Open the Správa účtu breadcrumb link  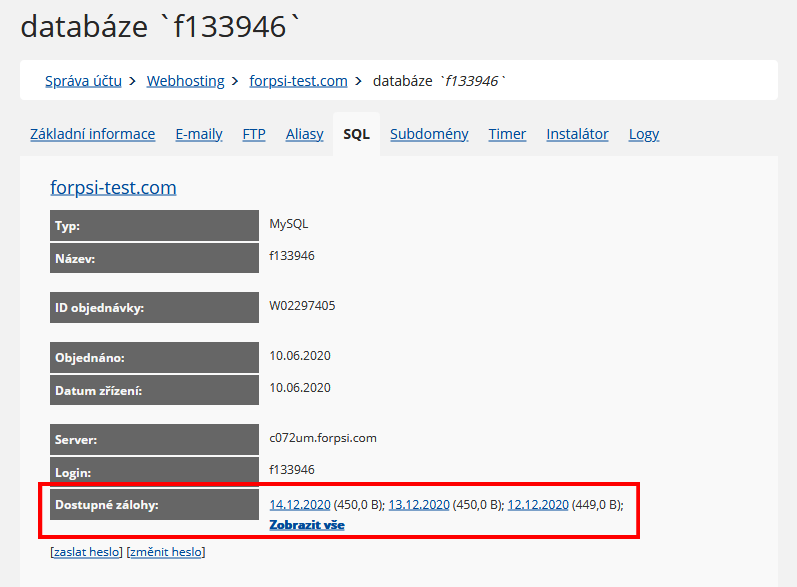[x=83, y=81]
